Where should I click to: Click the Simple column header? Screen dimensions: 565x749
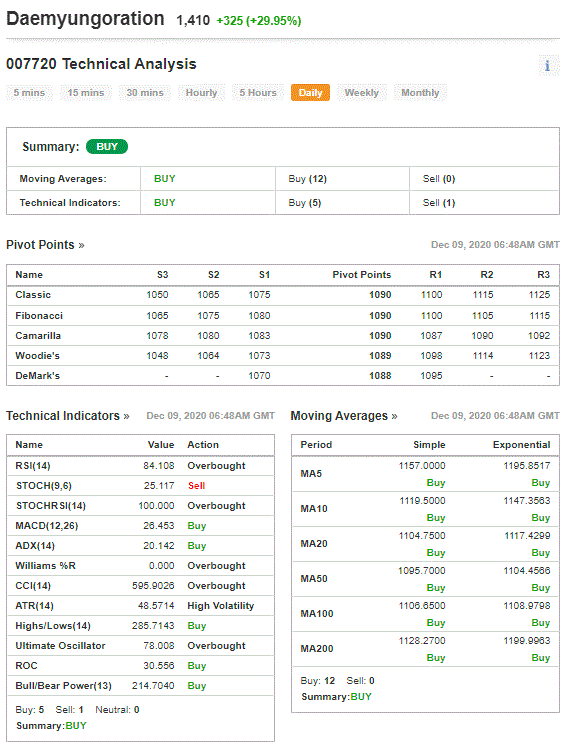(429, 445)
